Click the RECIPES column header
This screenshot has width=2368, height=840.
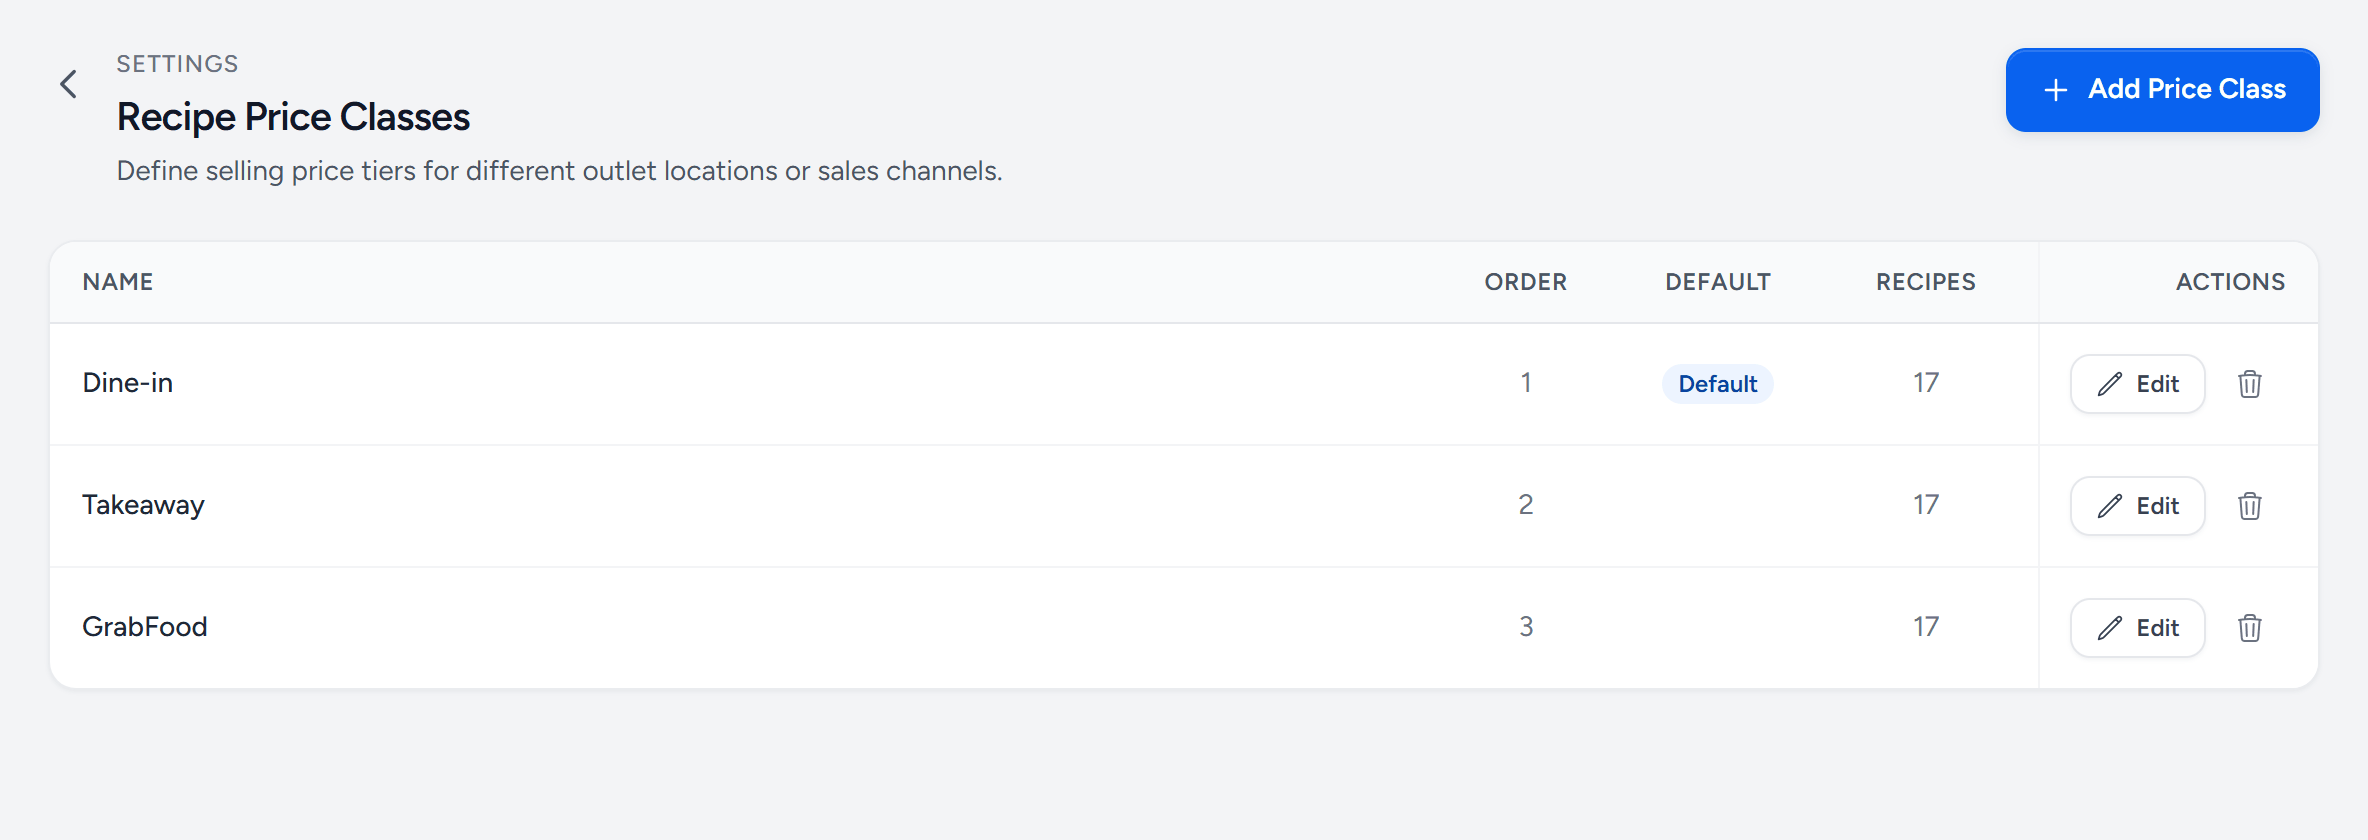[1926, 282]
